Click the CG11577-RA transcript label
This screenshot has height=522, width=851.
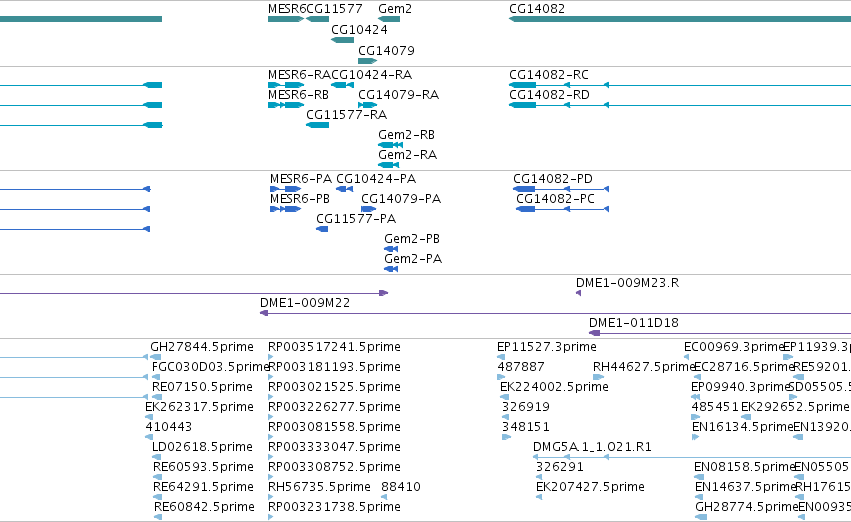346,114
